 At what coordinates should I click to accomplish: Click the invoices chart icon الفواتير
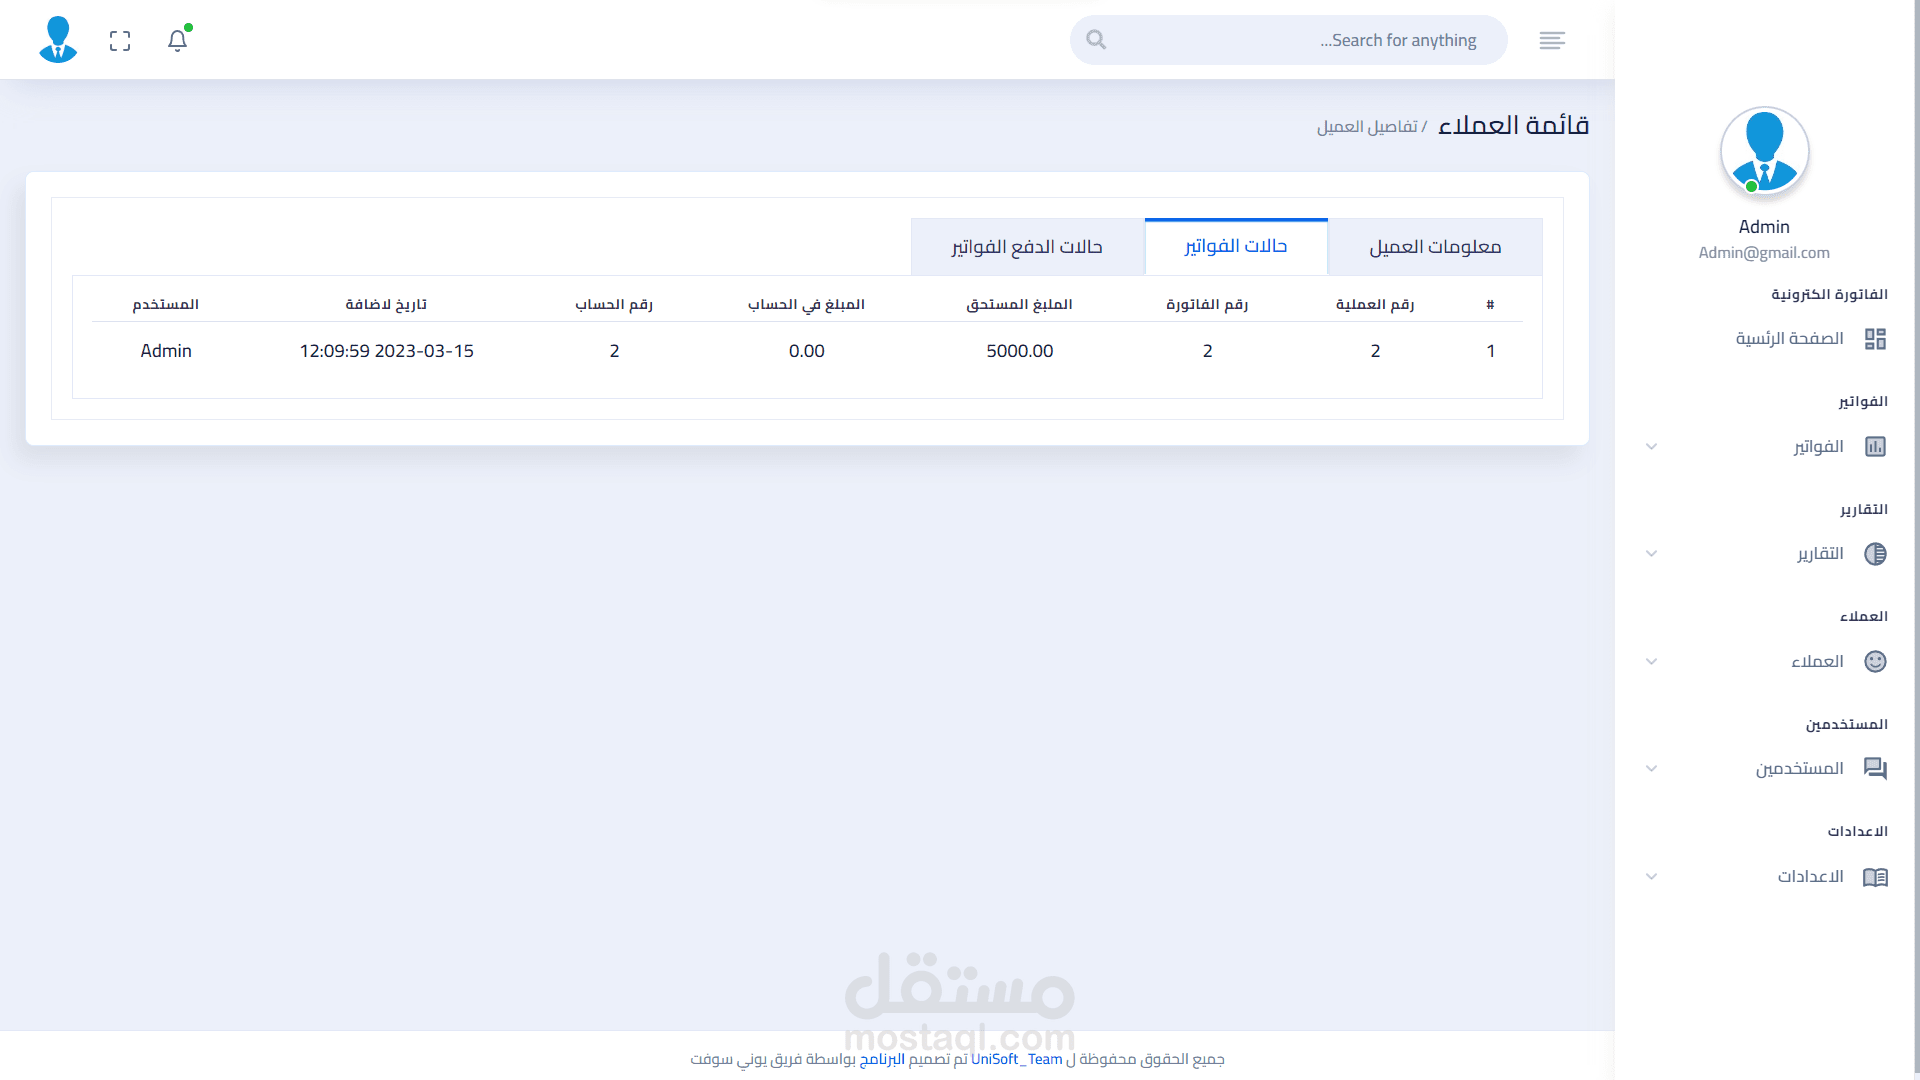click(1875, 447)
